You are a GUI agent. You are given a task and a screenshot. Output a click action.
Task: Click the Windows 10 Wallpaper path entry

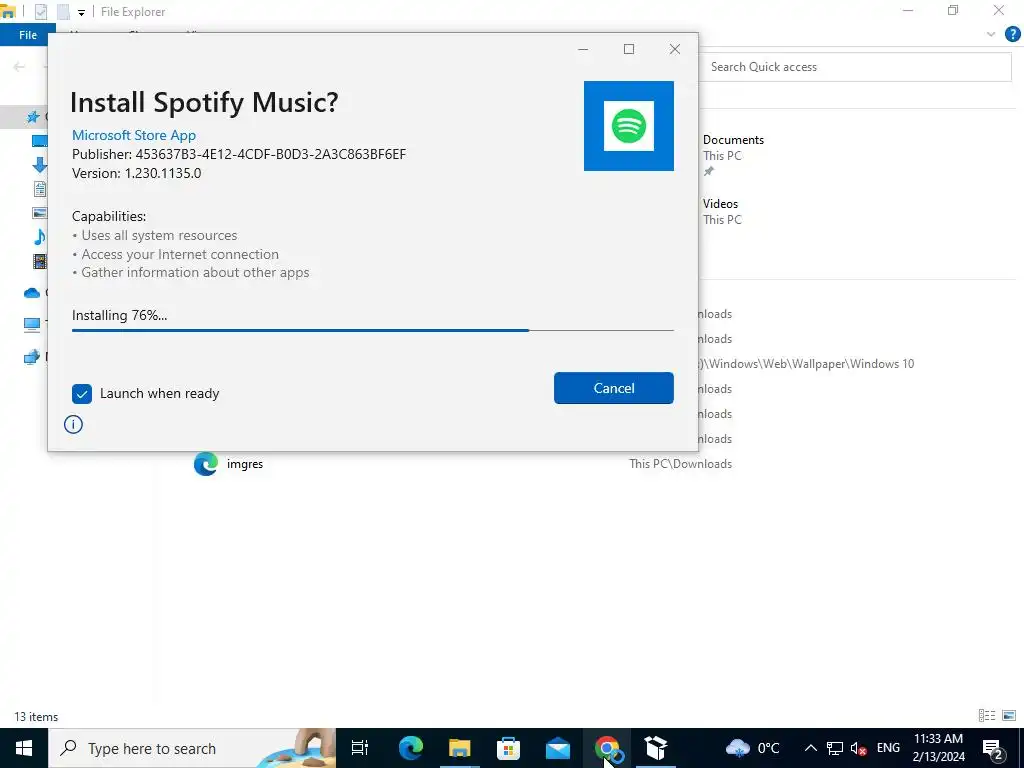tap(807, 364)
